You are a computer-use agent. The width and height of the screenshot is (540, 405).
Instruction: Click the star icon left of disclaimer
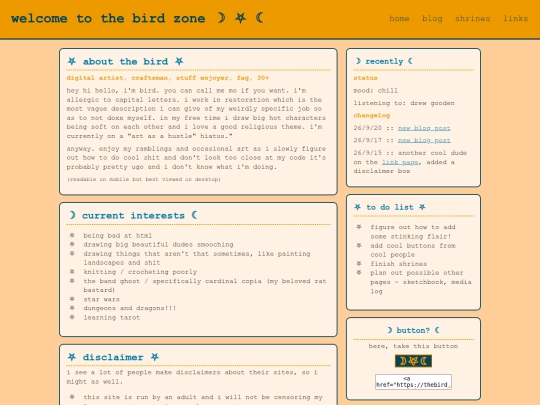point(72,357)
